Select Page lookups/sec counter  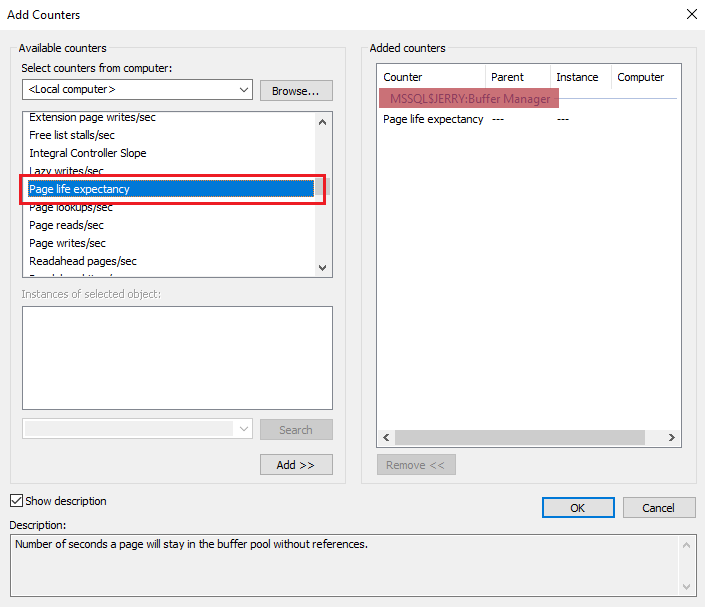coord(71,207)
